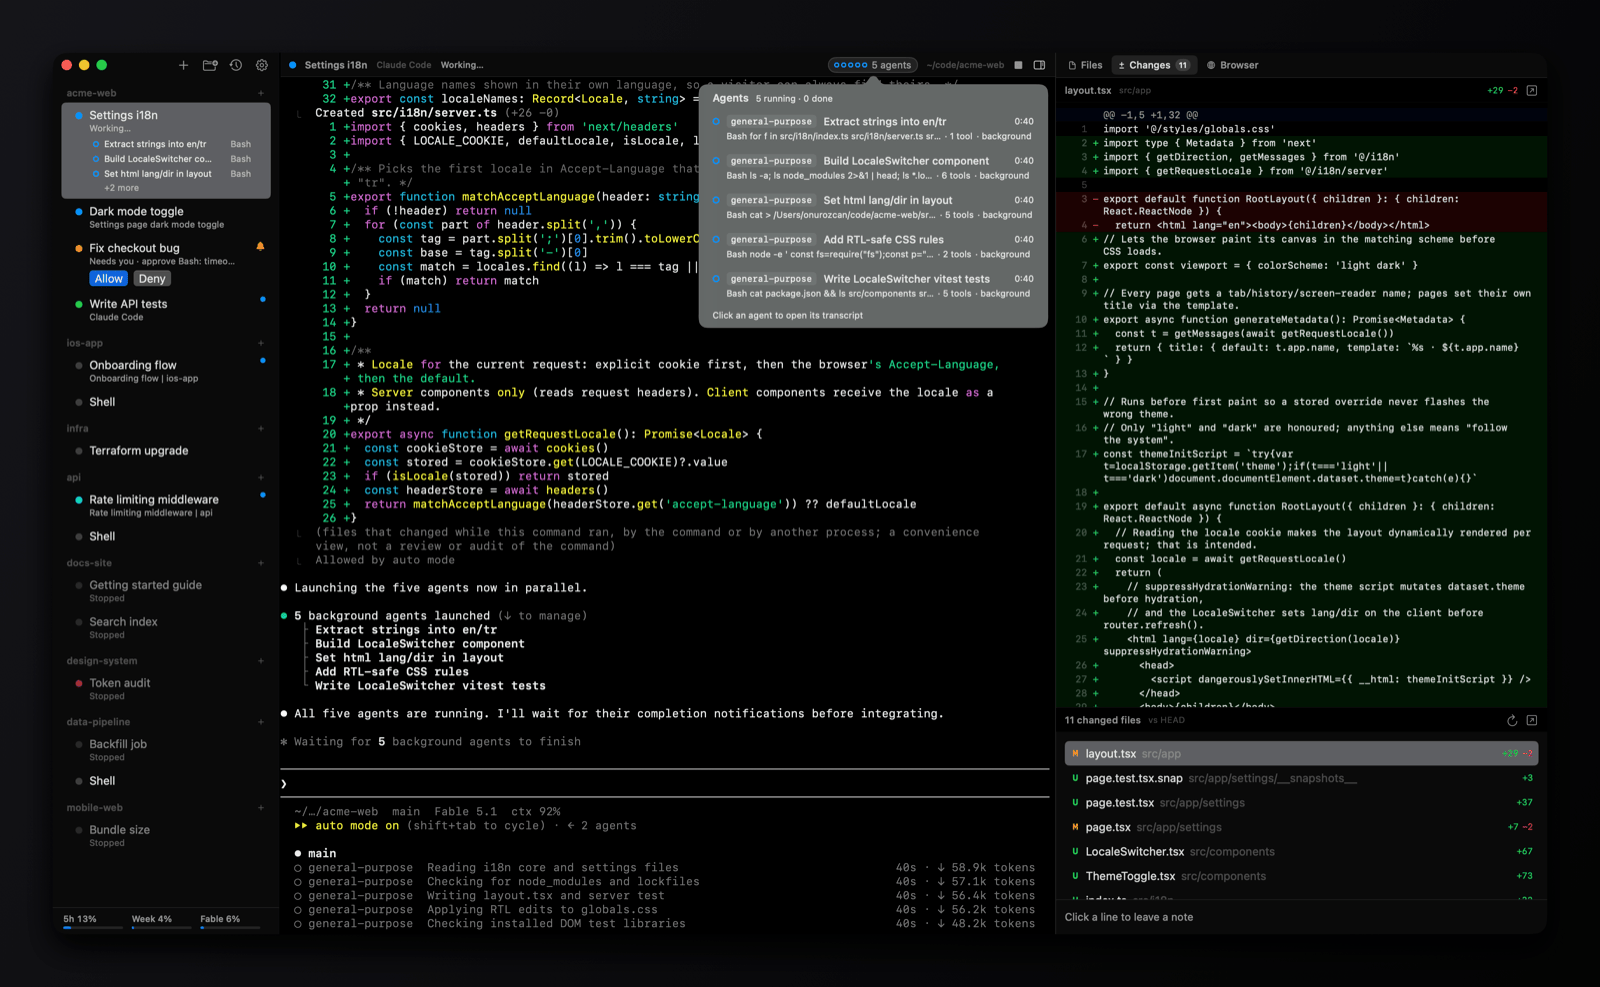Viewport: 1600px width, 987px height.
Task: Open ThemeToggle.tsx in changed files
Action: (x=1301, y=876)
